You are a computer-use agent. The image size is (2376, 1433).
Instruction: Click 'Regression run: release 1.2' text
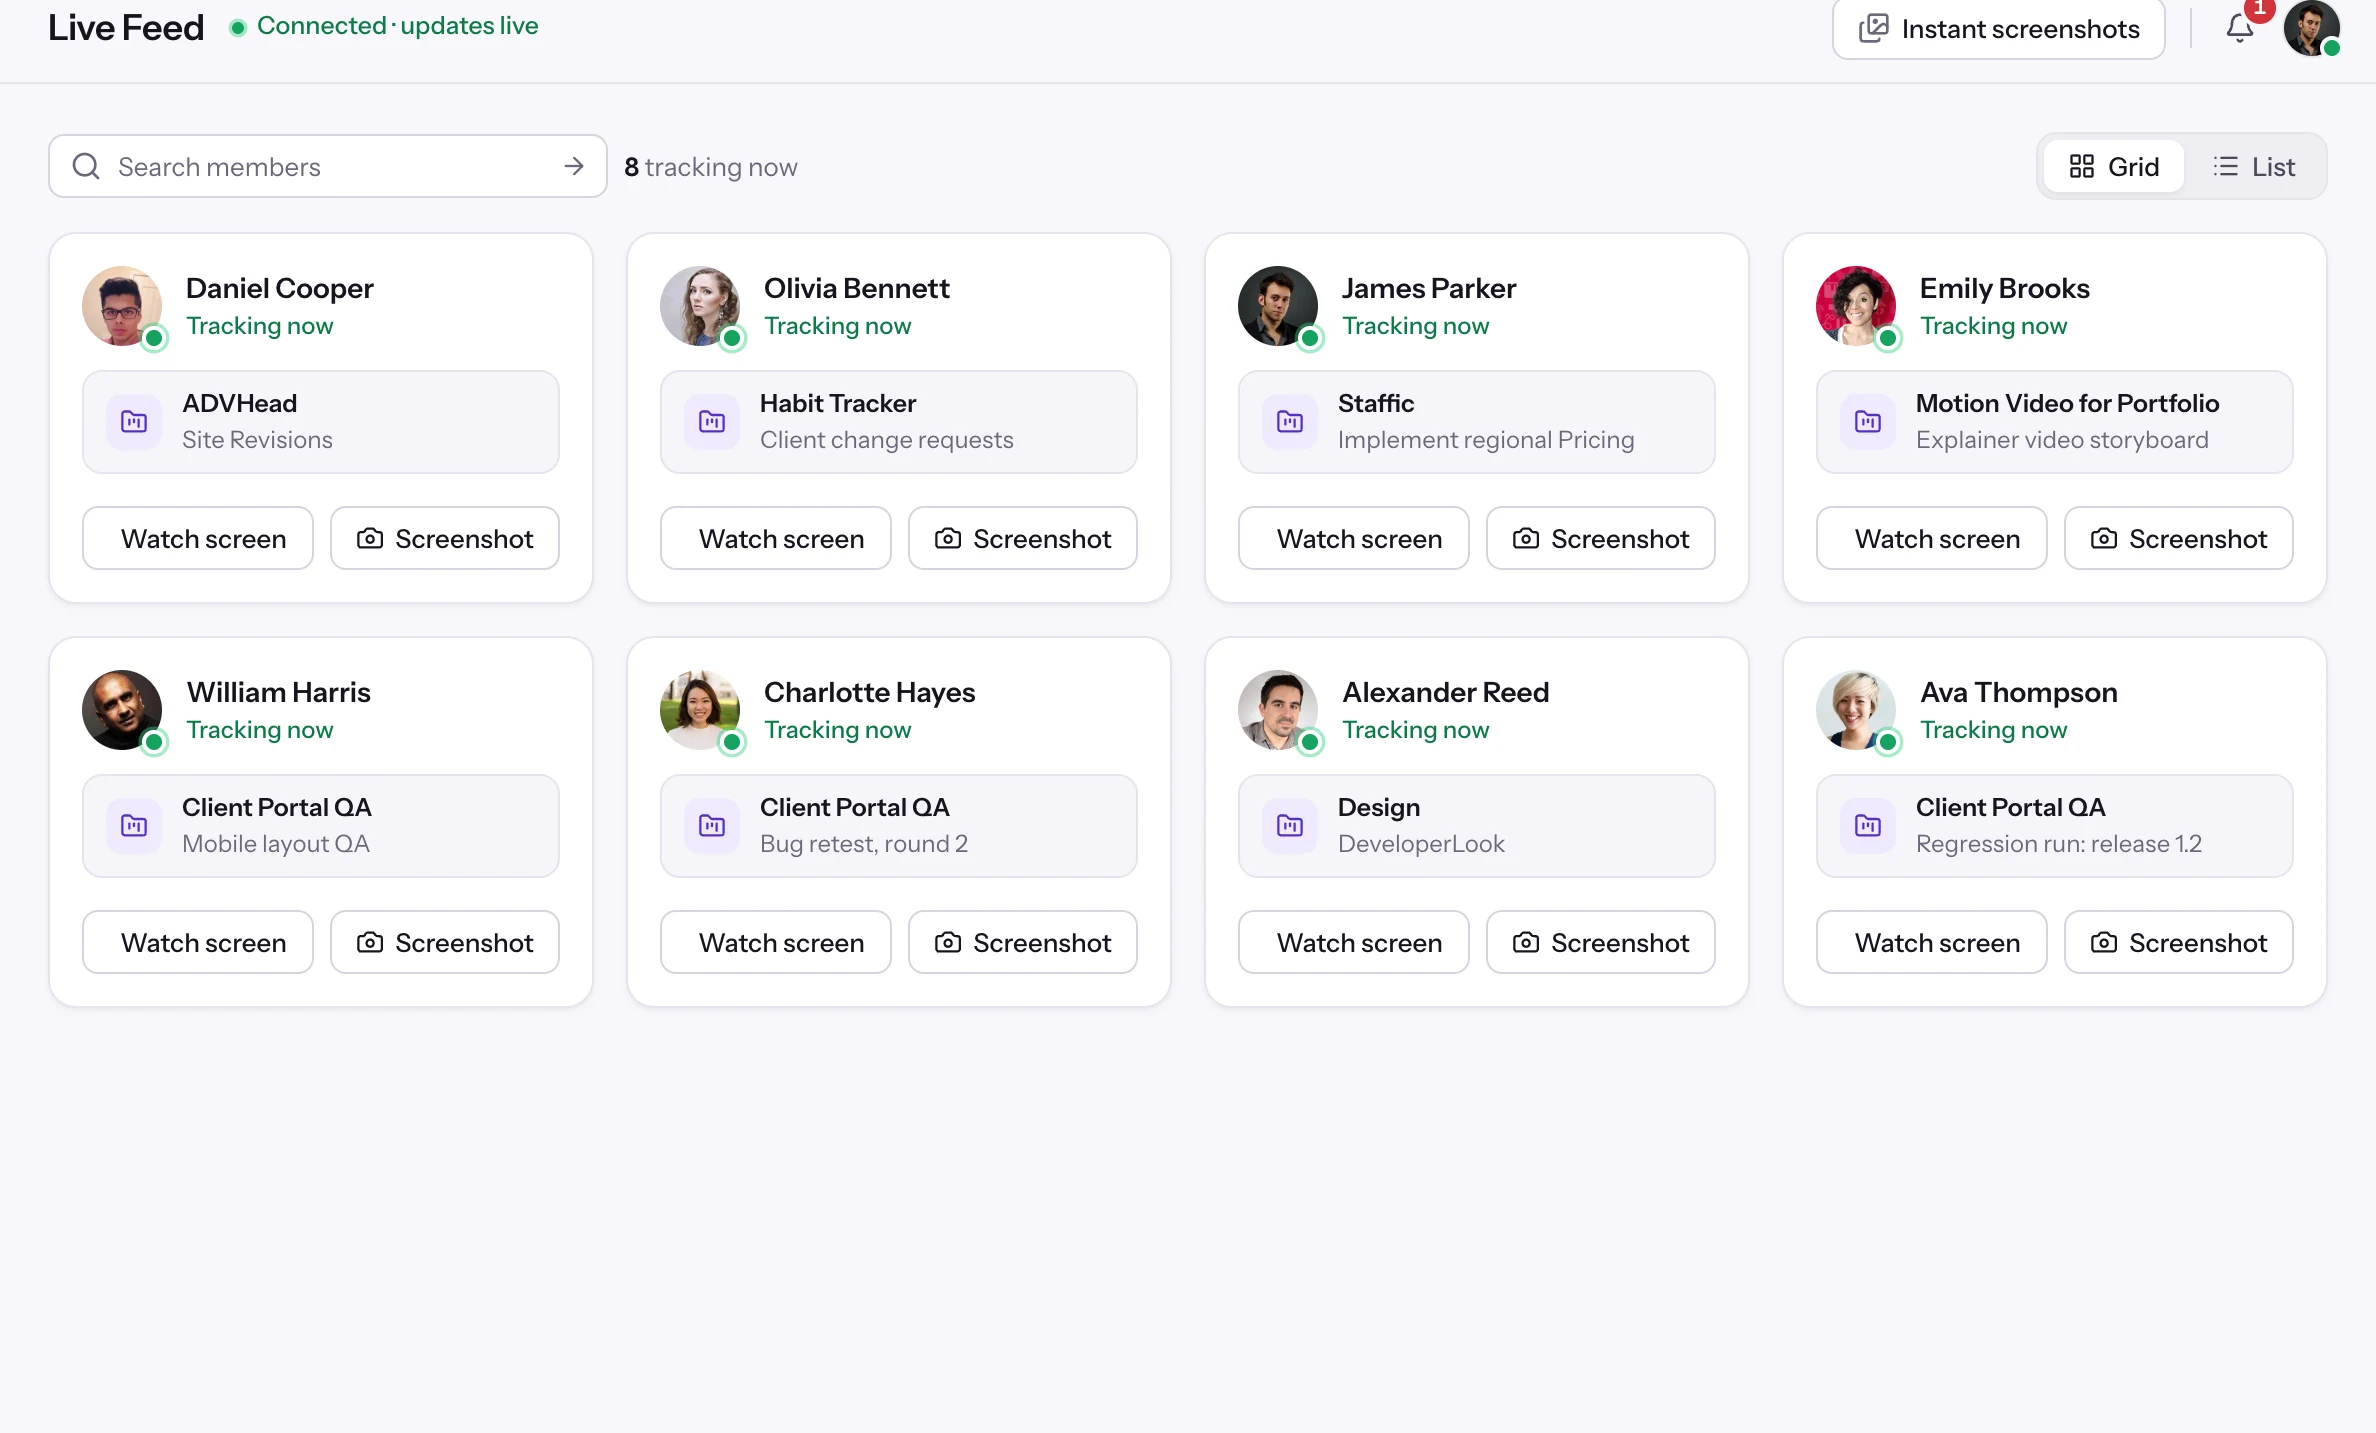pyautogui.click(x=2059, y=844)
